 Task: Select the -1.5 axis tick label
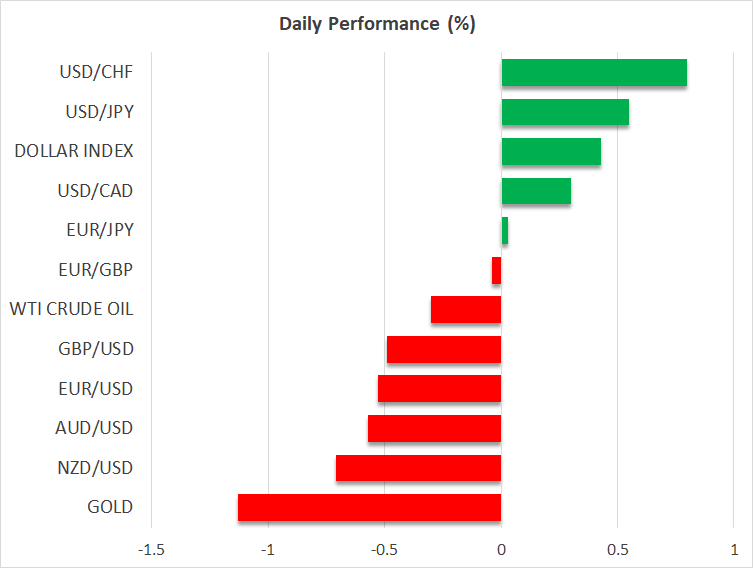(x=152, y=549)
